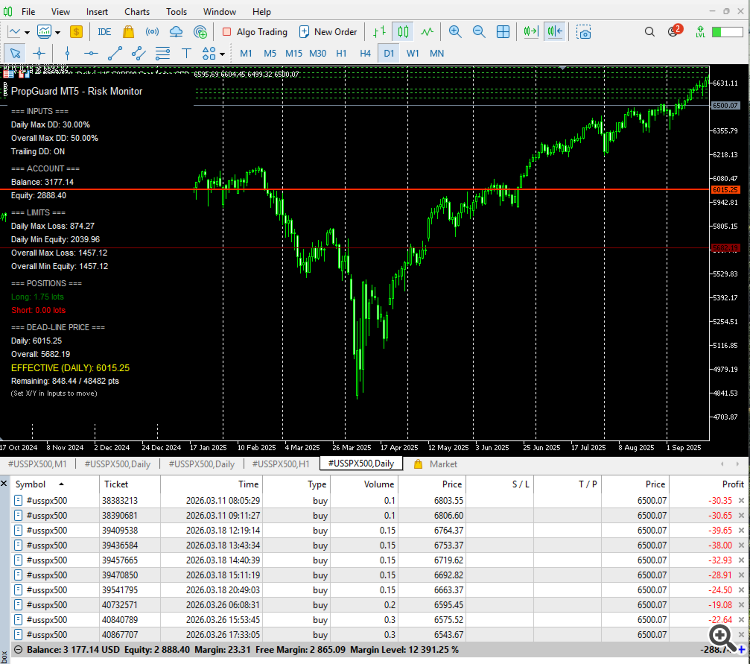
Task: Select the horizontal line drawing tool
Action: point(91,54)
